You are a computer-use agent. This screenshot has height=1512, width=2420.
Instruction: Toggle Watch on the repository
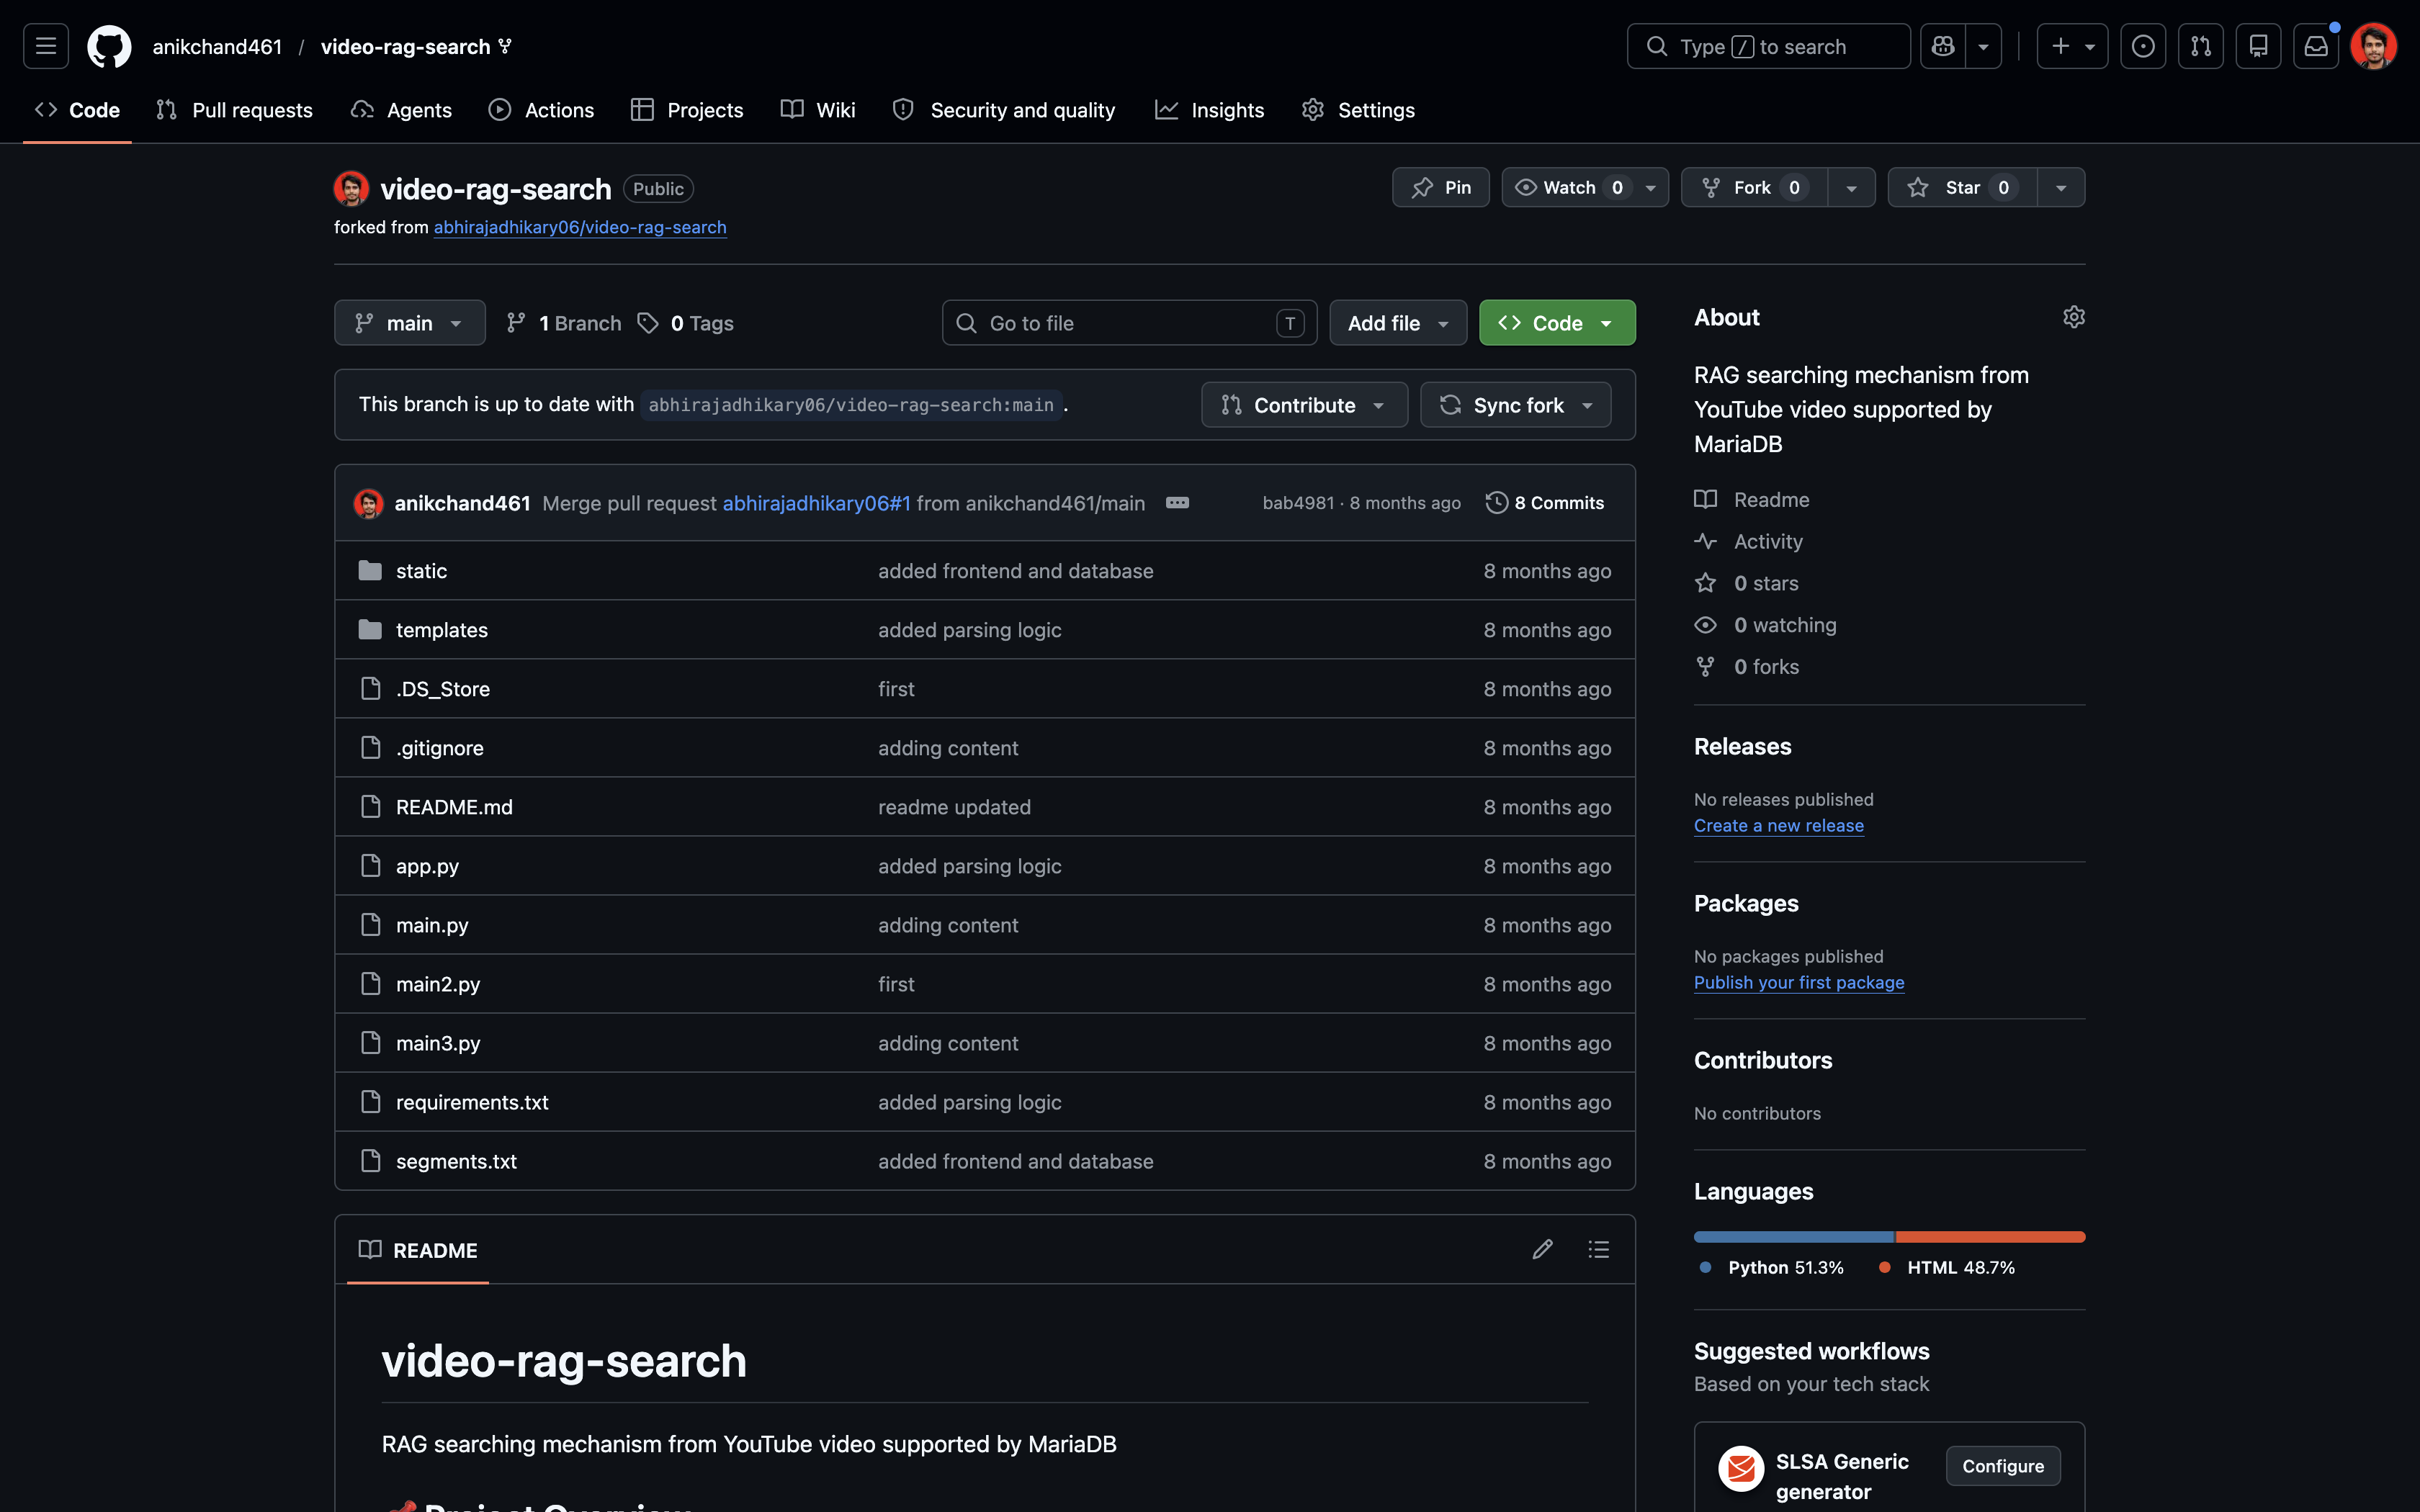(1584, 188)
